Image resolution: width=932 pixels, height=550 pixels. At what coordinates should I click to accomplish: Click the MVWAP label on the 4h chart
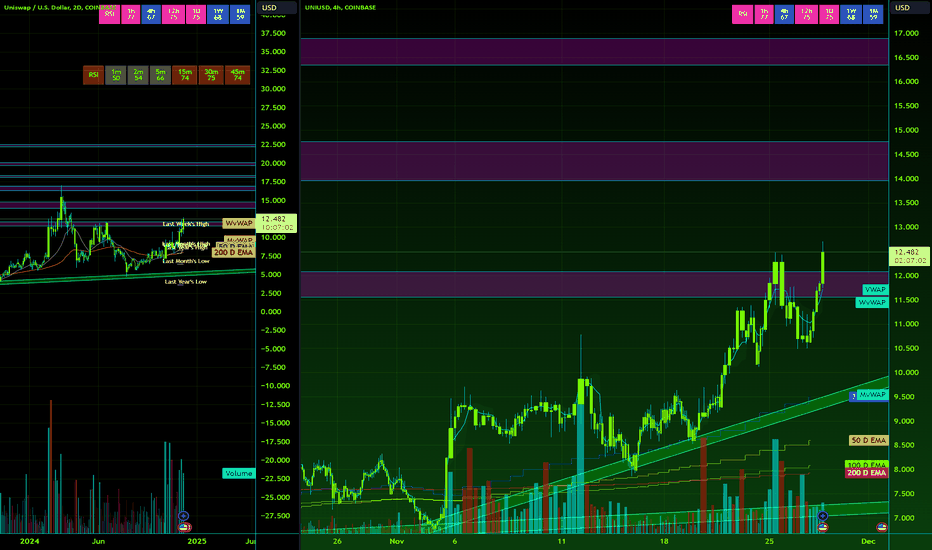(872, 395)
